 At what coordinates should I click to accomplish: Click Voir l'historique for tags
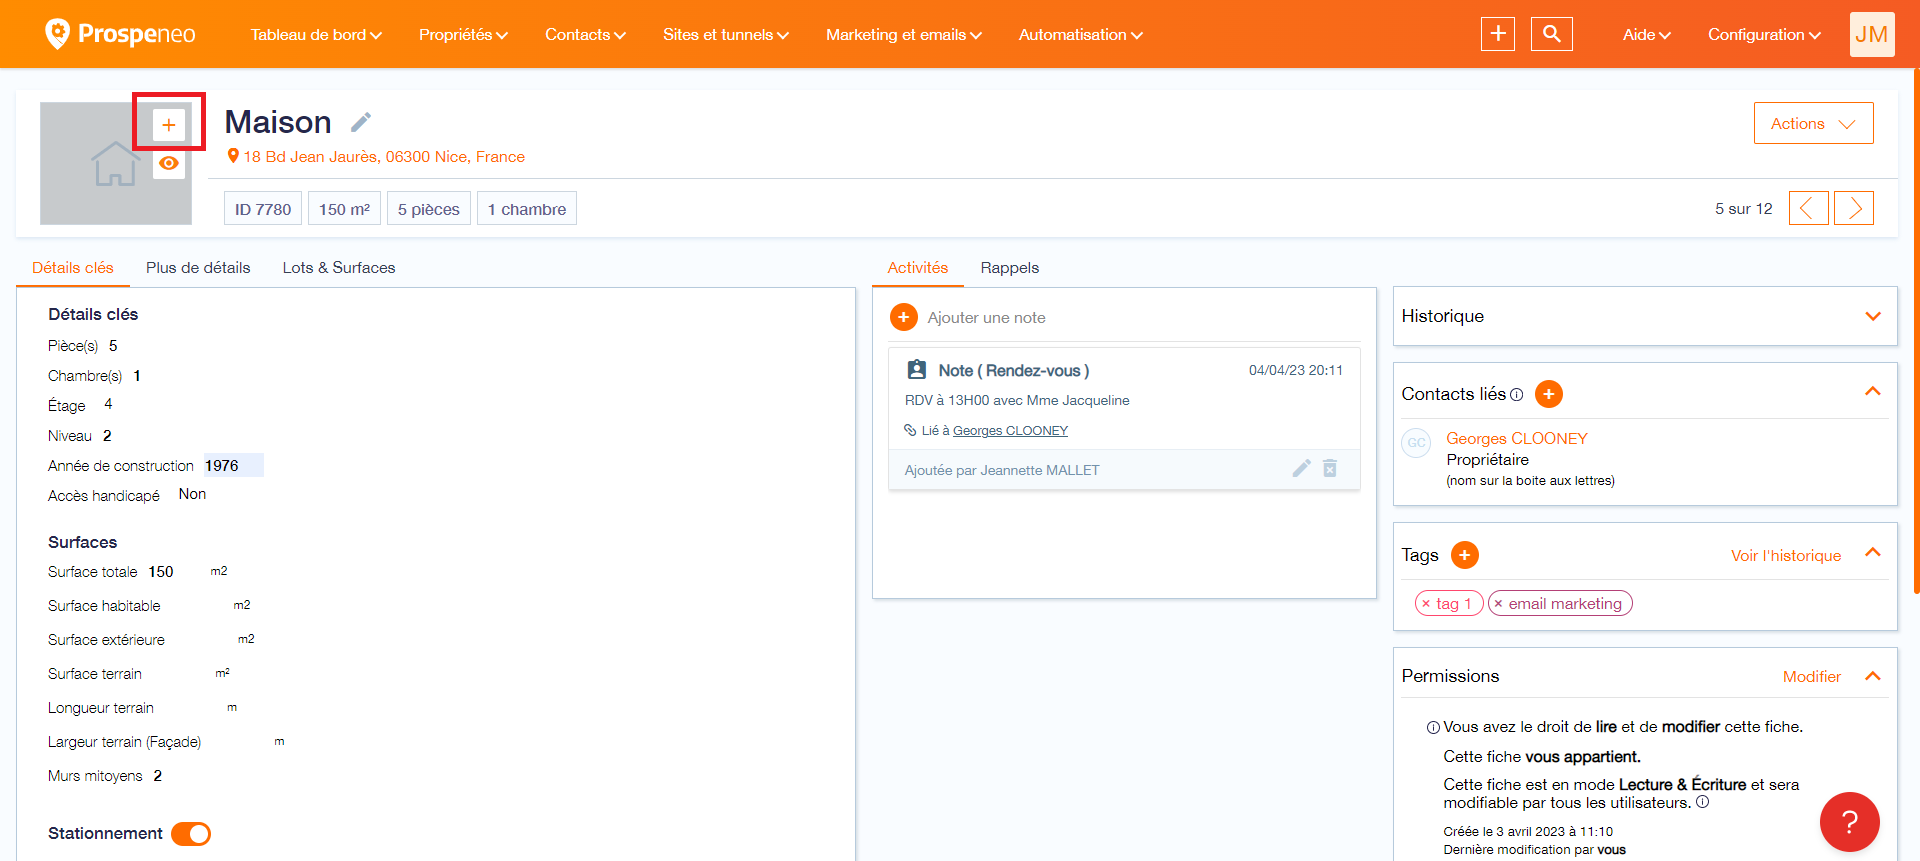[x=1786, y=556]
